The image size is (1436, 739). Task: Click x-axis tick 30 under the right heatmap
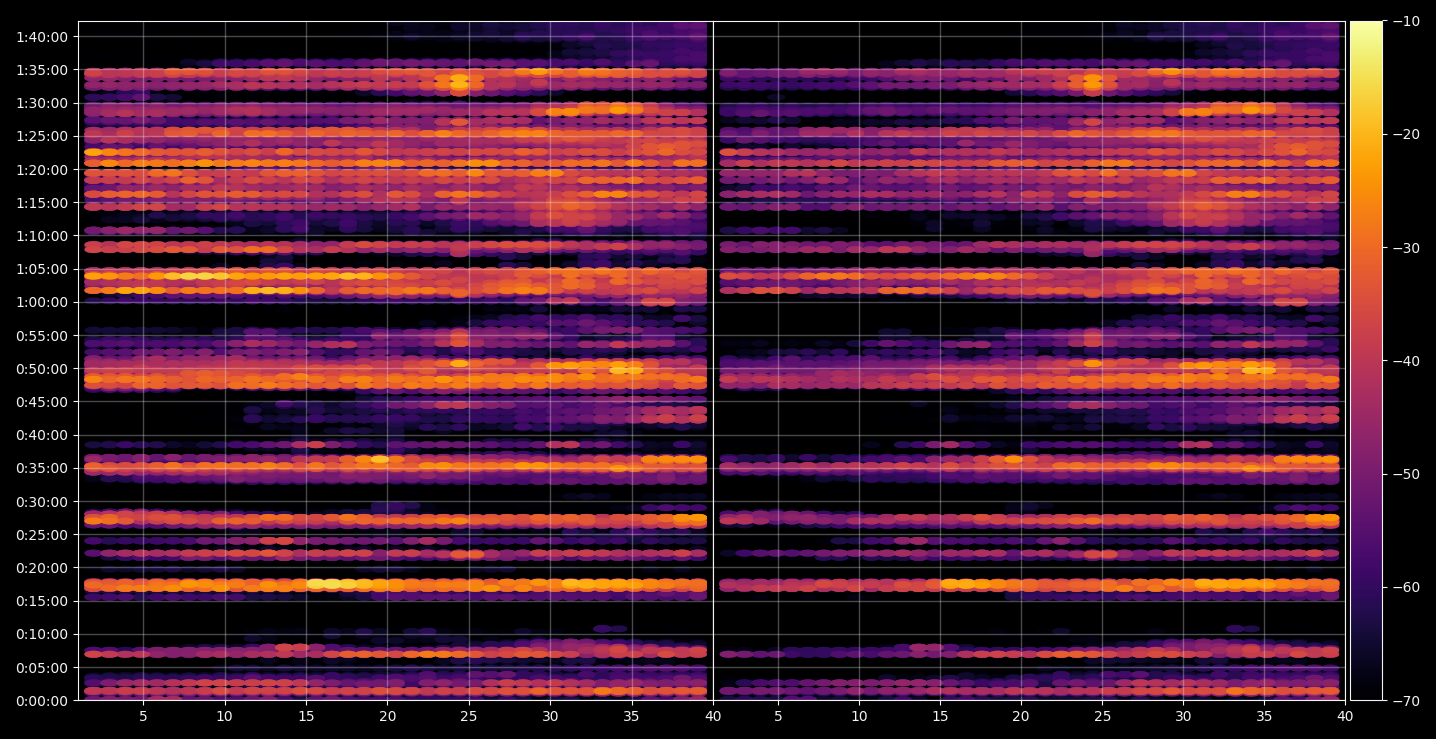1183,716
